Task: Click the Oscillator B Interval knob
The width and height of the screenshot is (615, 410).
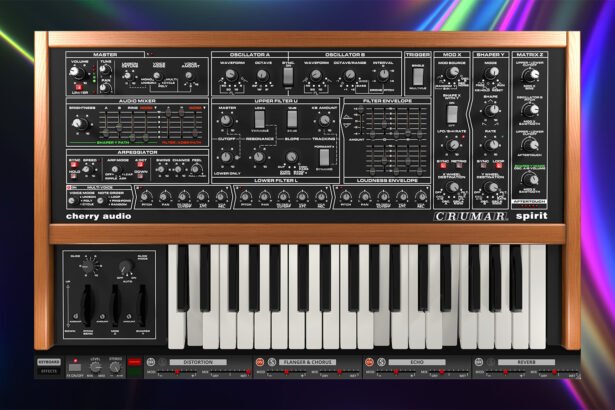Action: point(383,75)
